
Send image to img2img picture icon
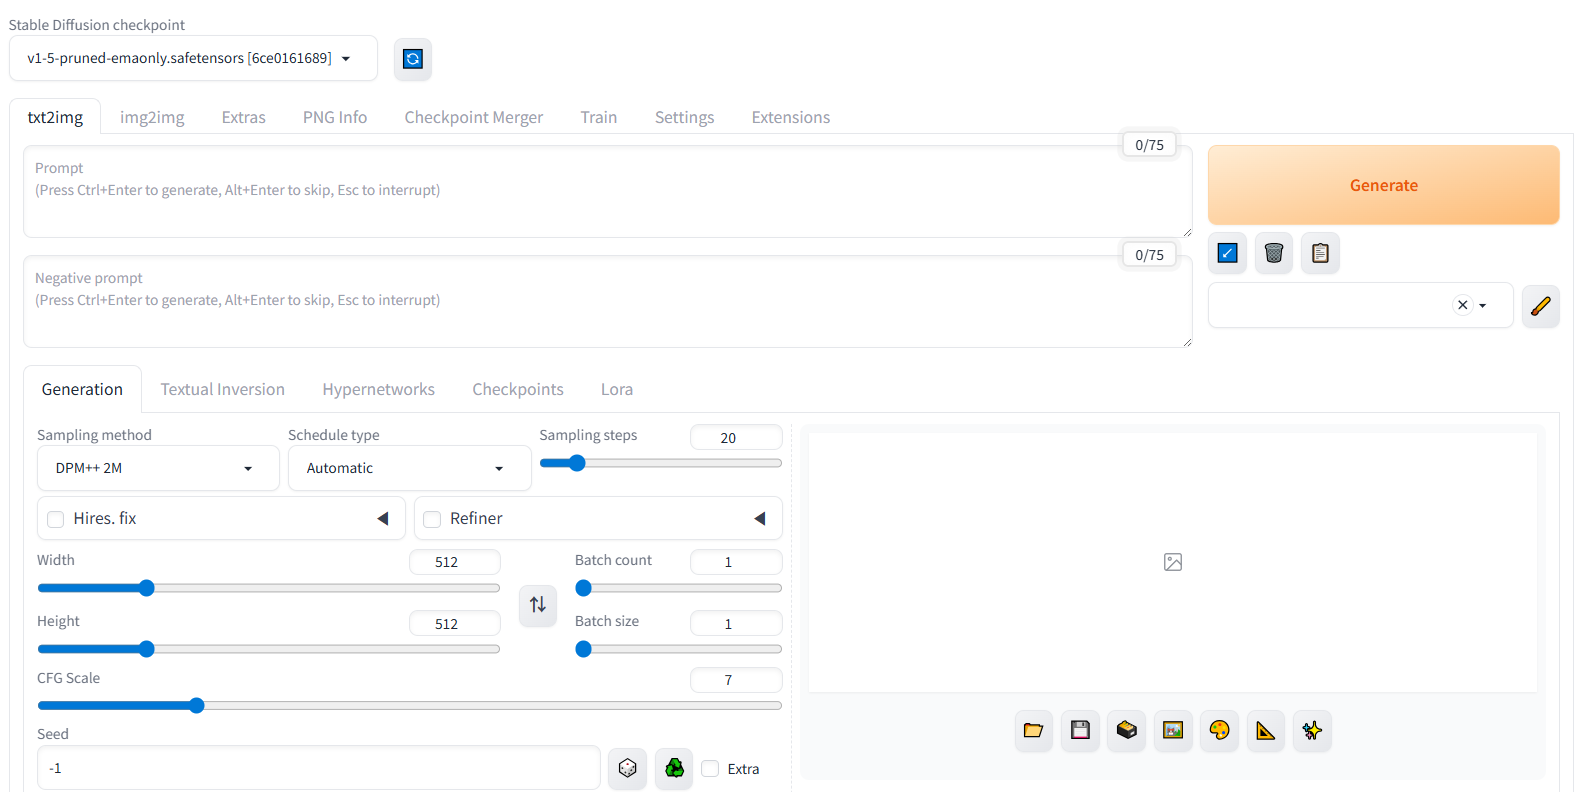[1173, 730]
